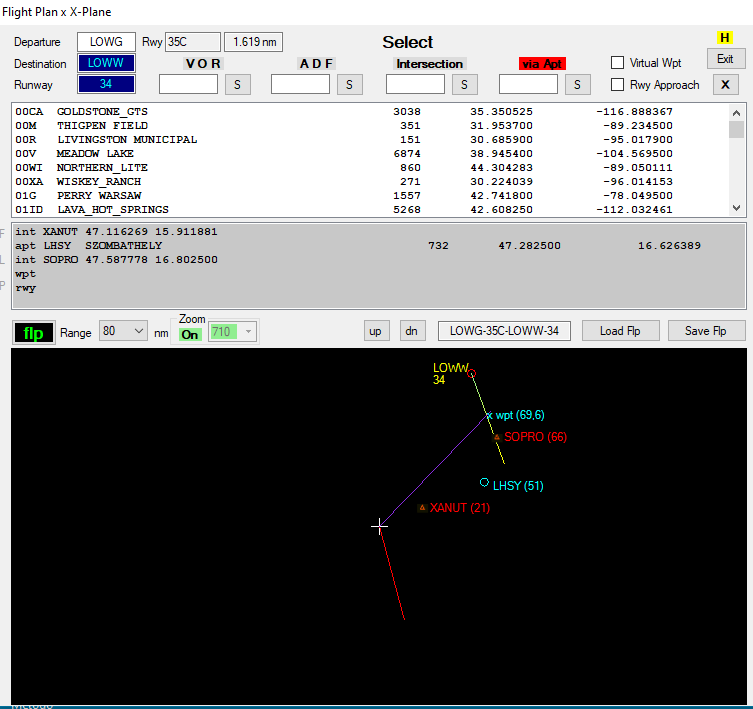Image resolution: width=753 pixels, height=709 pixels.
Task: Click the S button for VOR search
Action: tap(237, 85)
